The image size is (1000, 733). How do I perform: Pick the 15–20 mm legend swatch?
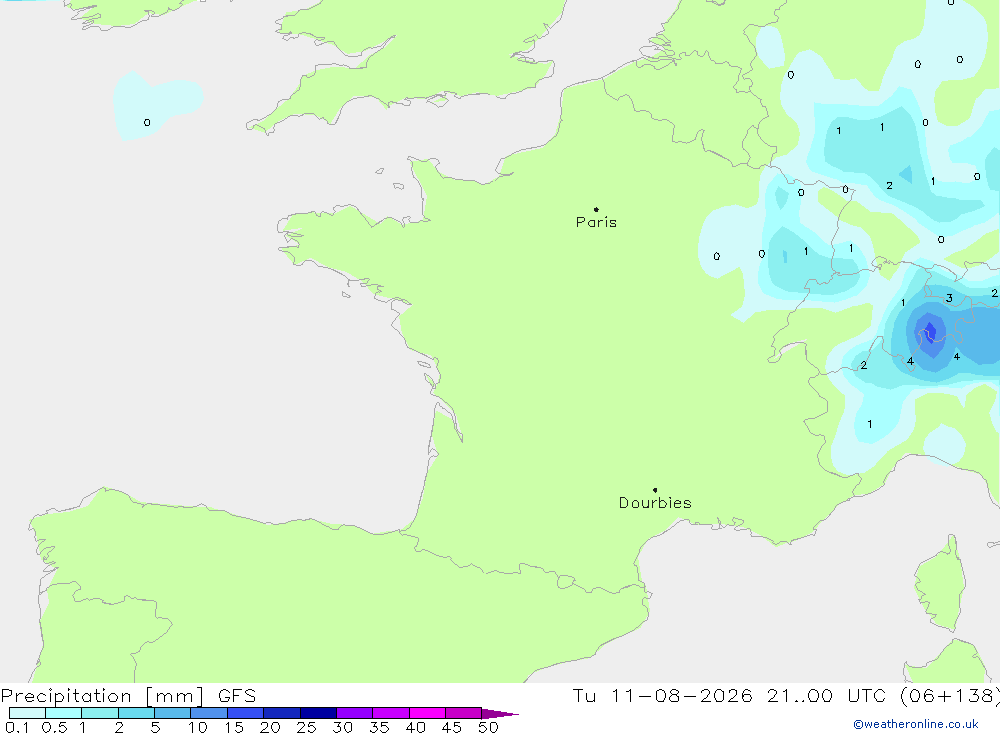pyautogui.click(x=245, y=713)
